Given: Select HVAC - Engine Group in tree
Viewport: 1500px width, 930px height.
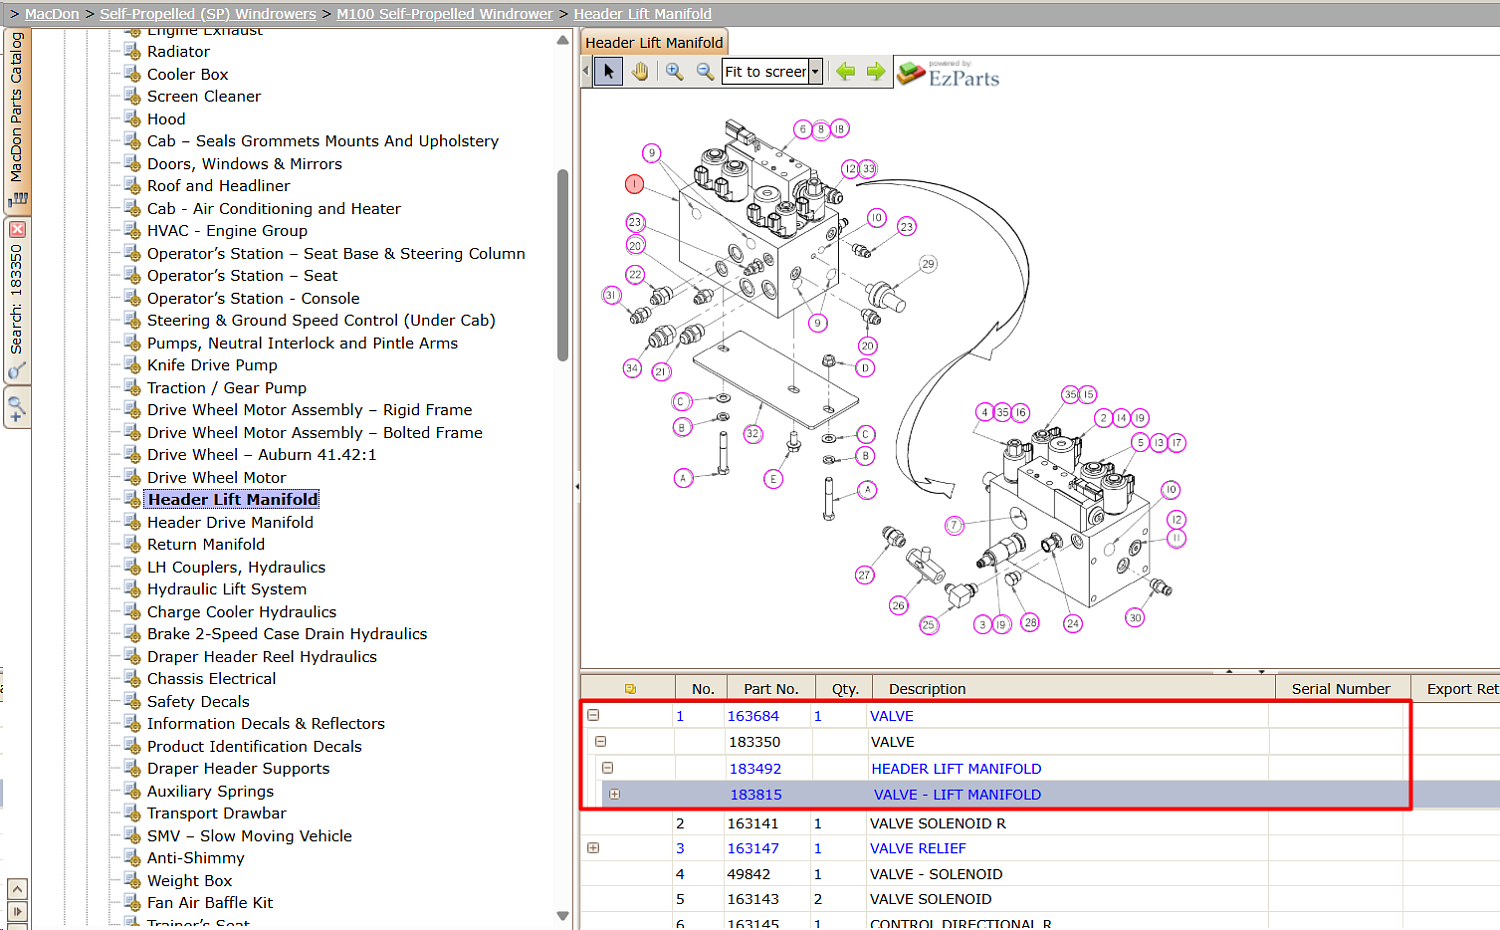Looking at the screenshot, I should pyautogui.click(x=227, y=231).
